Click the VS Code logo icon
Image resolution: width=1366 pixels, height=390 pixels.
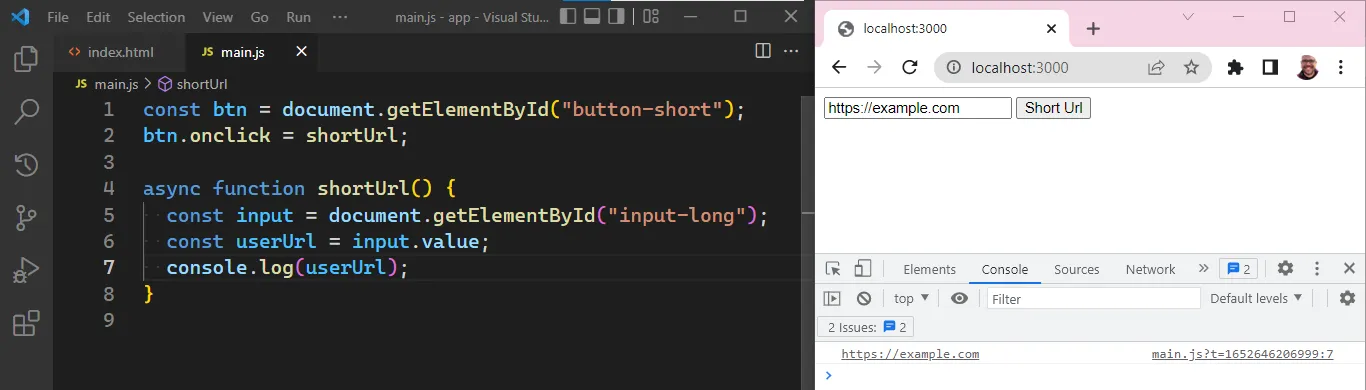tap(21, 17)
